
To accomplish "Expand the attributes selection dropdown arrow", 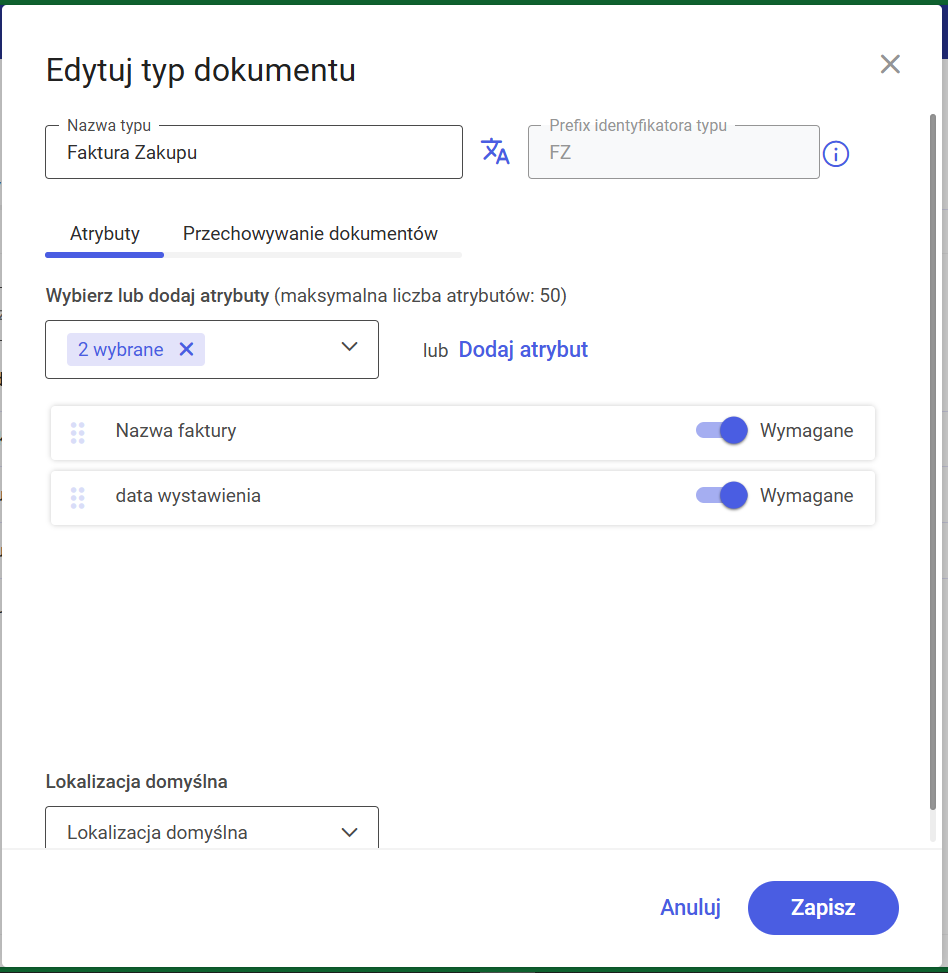I will 350,347.
